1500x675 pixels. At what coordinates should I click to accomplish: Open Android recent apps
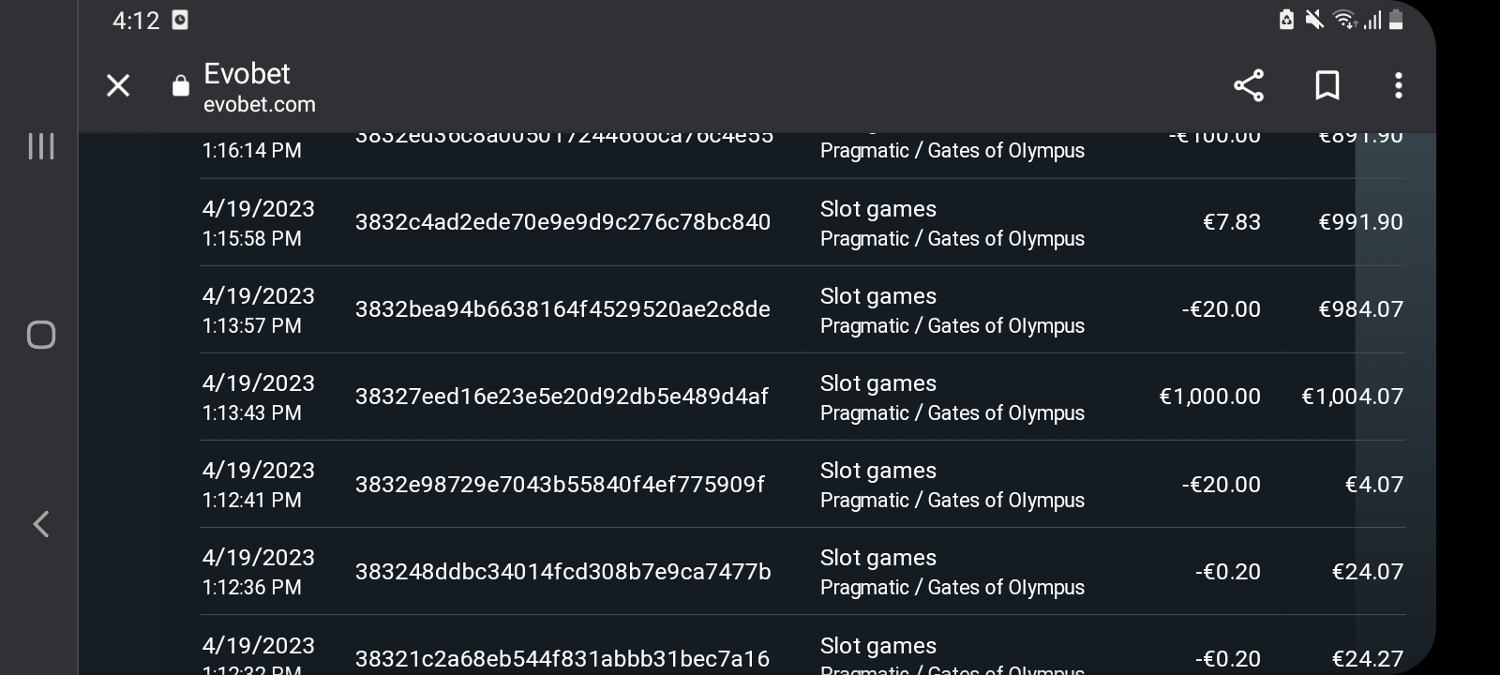tap(41, 146)
